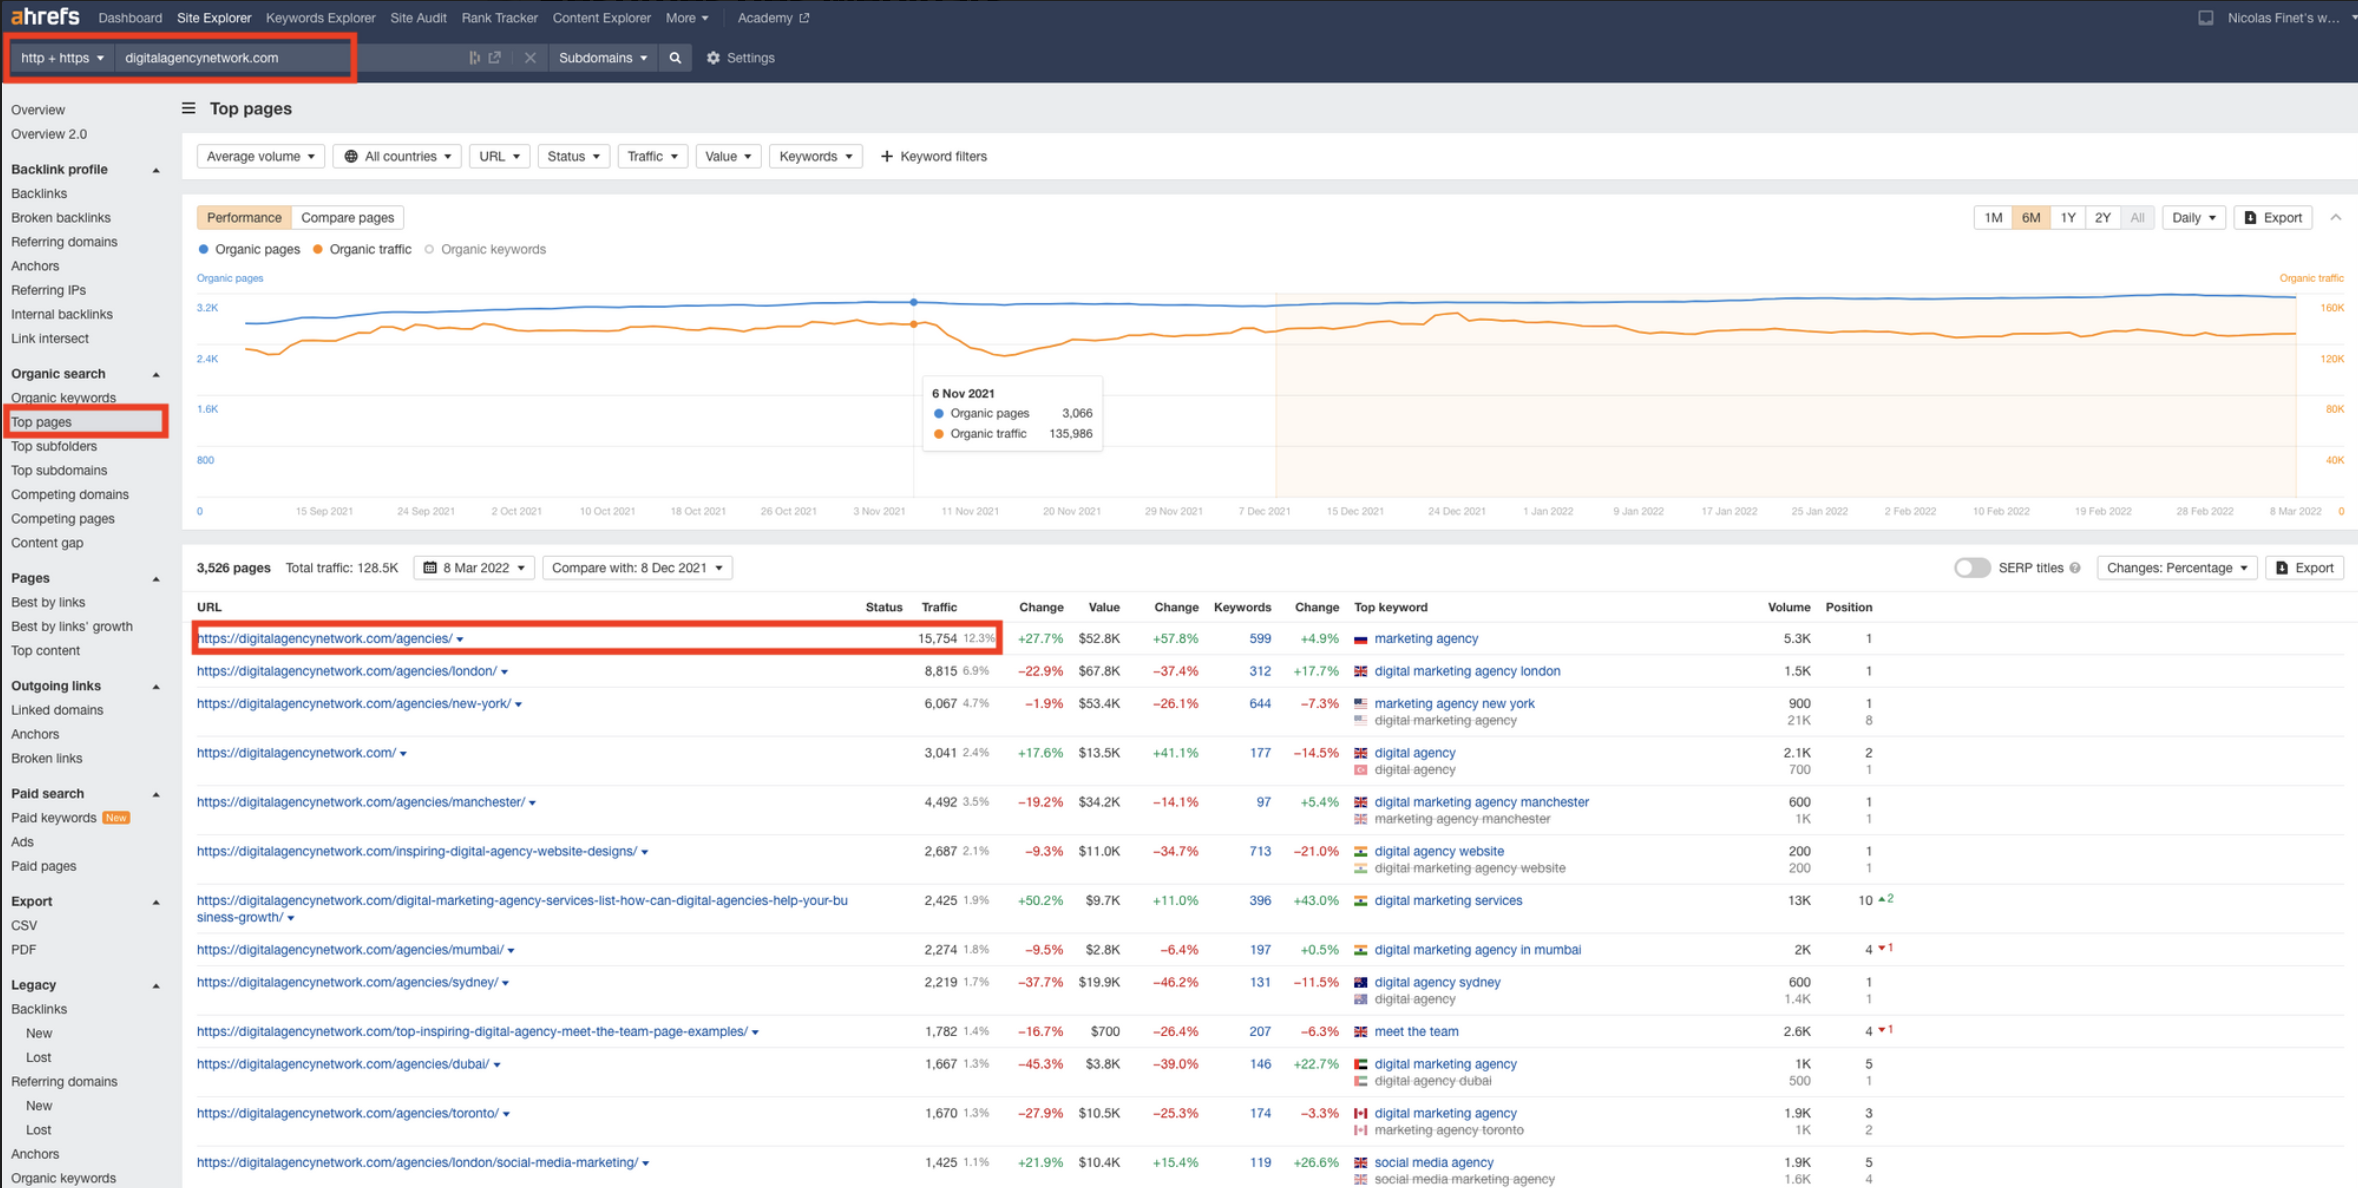Click the site structure icon in search bar

click(474, 58)
